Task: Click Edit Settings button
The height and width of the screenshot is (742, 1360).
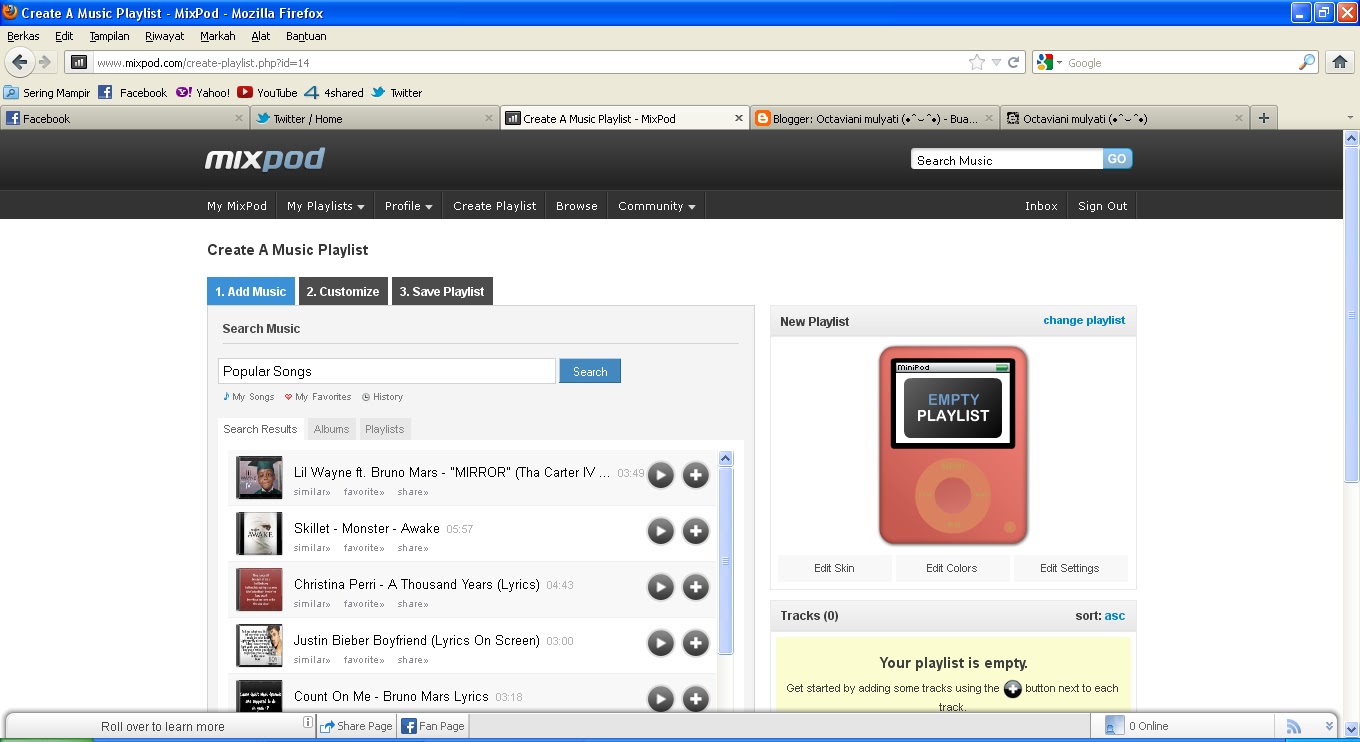Action: (x=1070, y=568)
